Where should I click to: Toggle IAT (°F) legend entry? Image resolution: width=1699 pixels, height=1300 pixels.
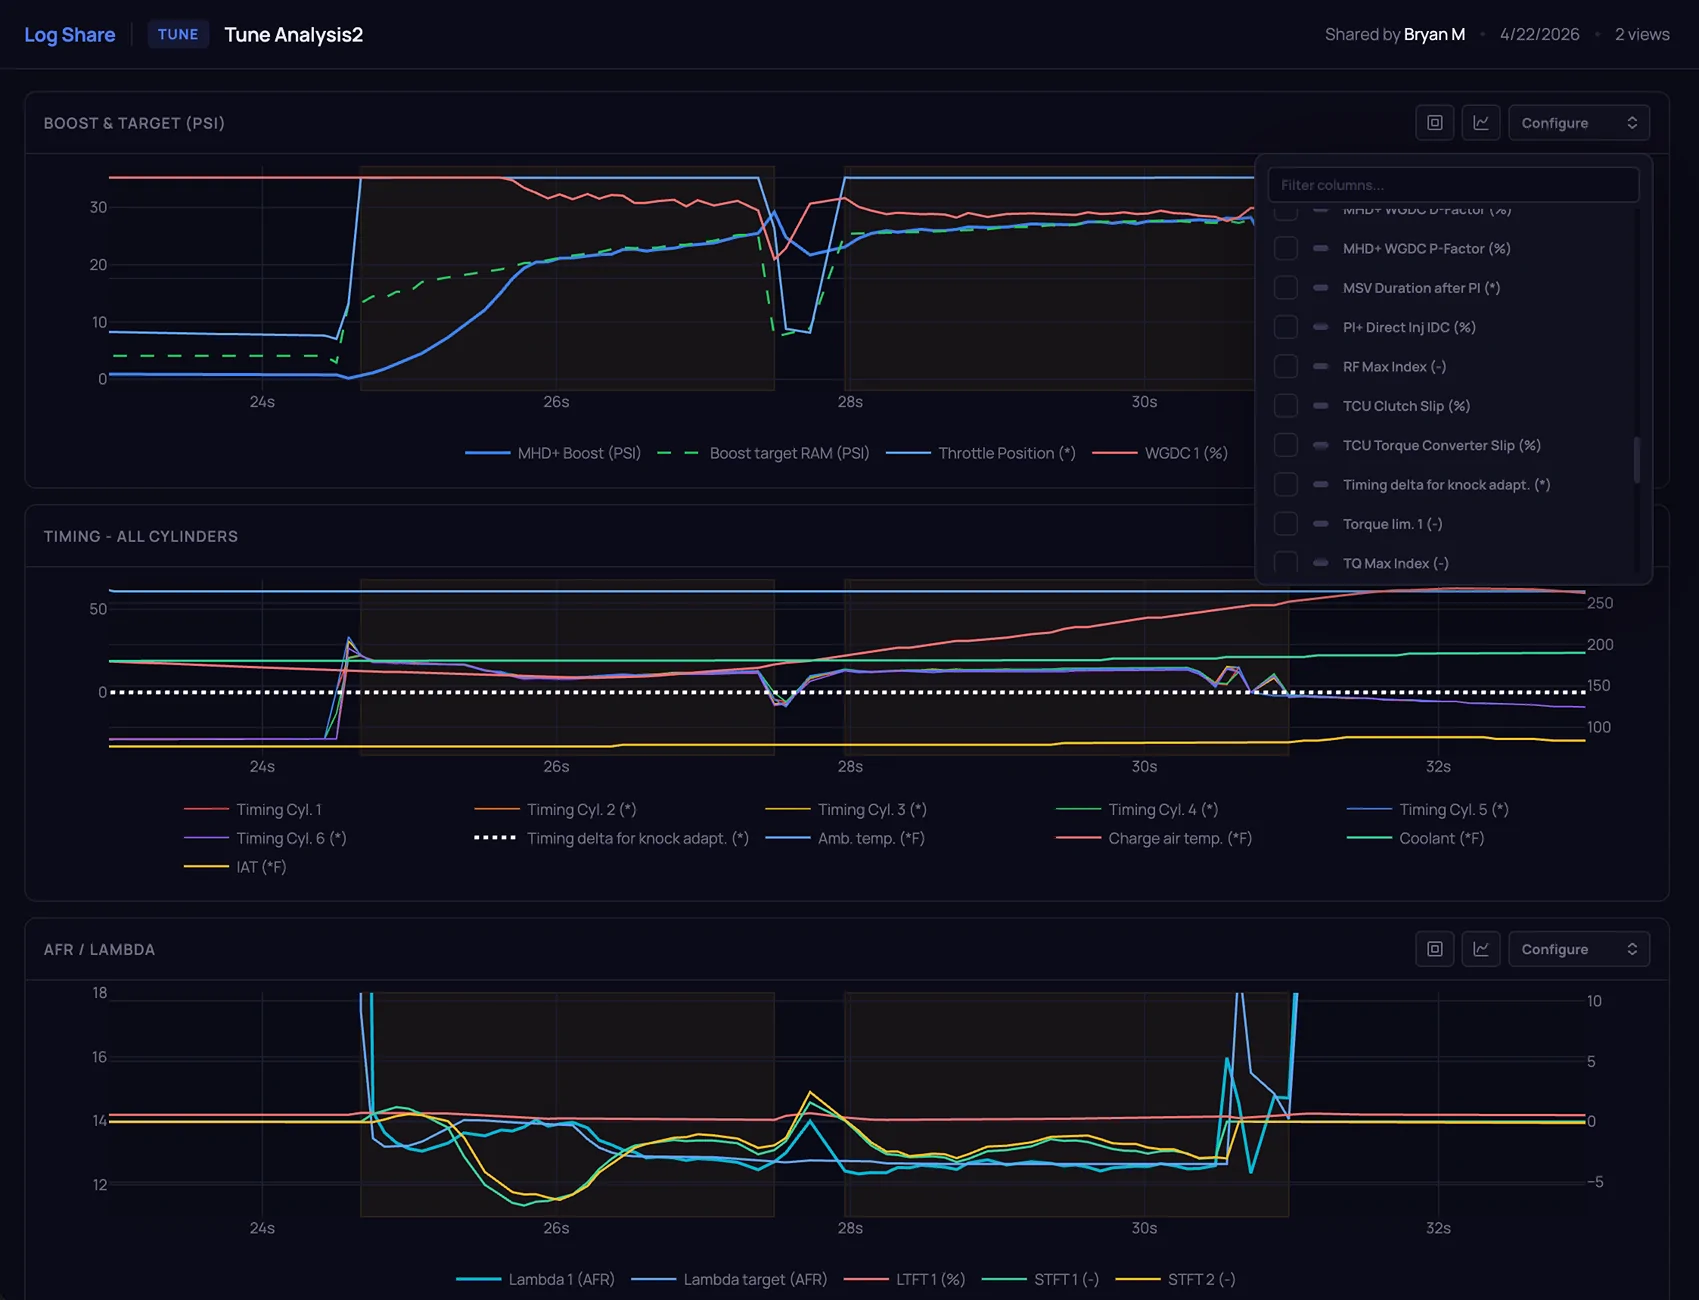[235, 867]
